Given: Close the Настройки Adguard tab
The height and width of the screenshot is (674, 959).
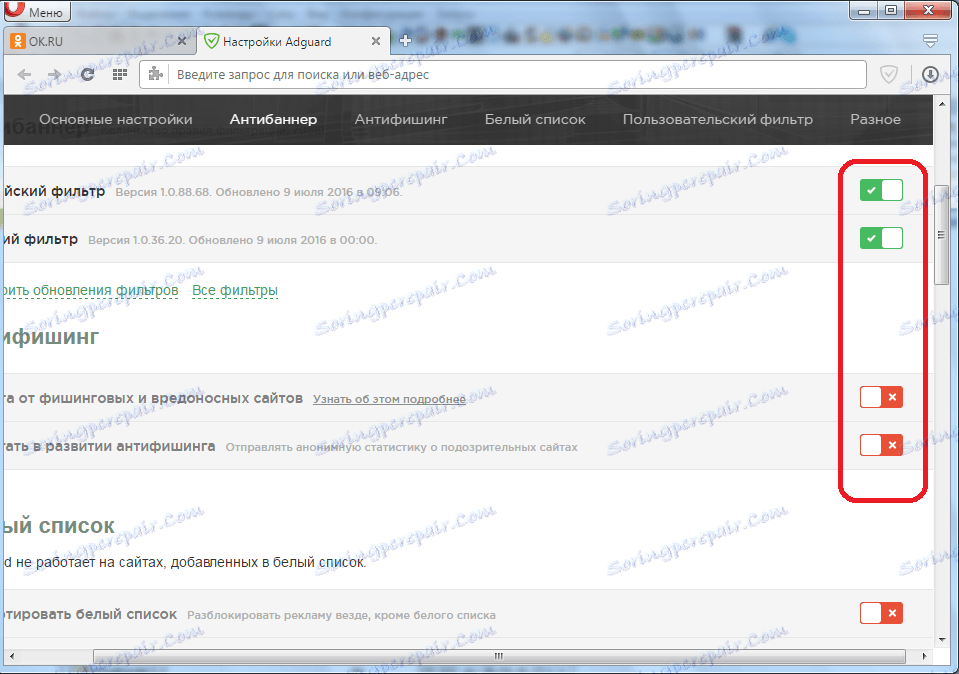Looking at the screenshot, I should tap(376, 41).
